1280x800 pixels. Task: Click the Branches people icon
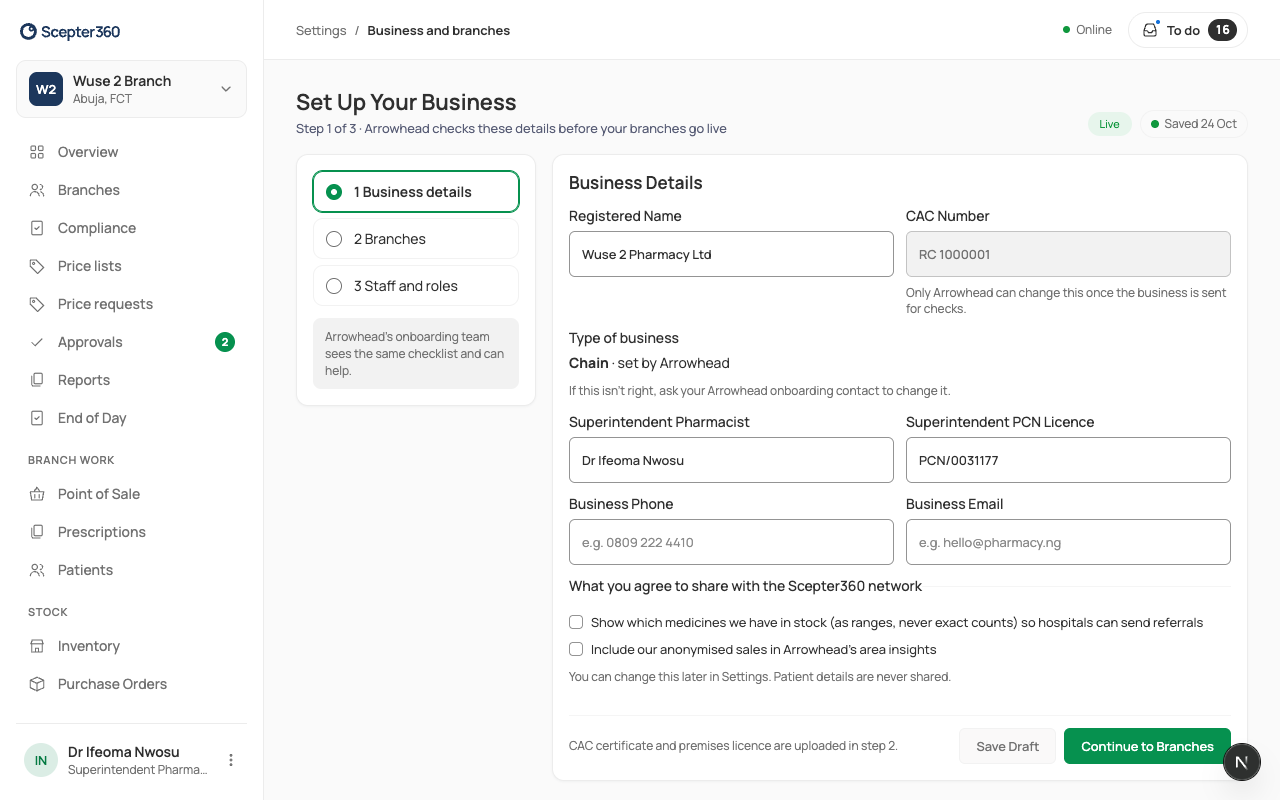pyautogui.click(x=37, y=190)
